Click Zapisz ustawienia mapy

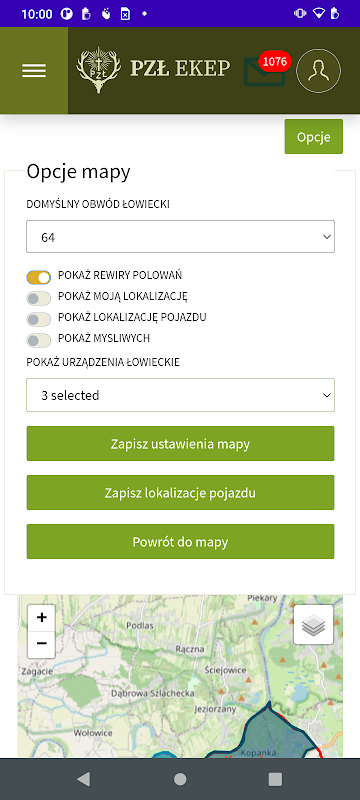181,444
